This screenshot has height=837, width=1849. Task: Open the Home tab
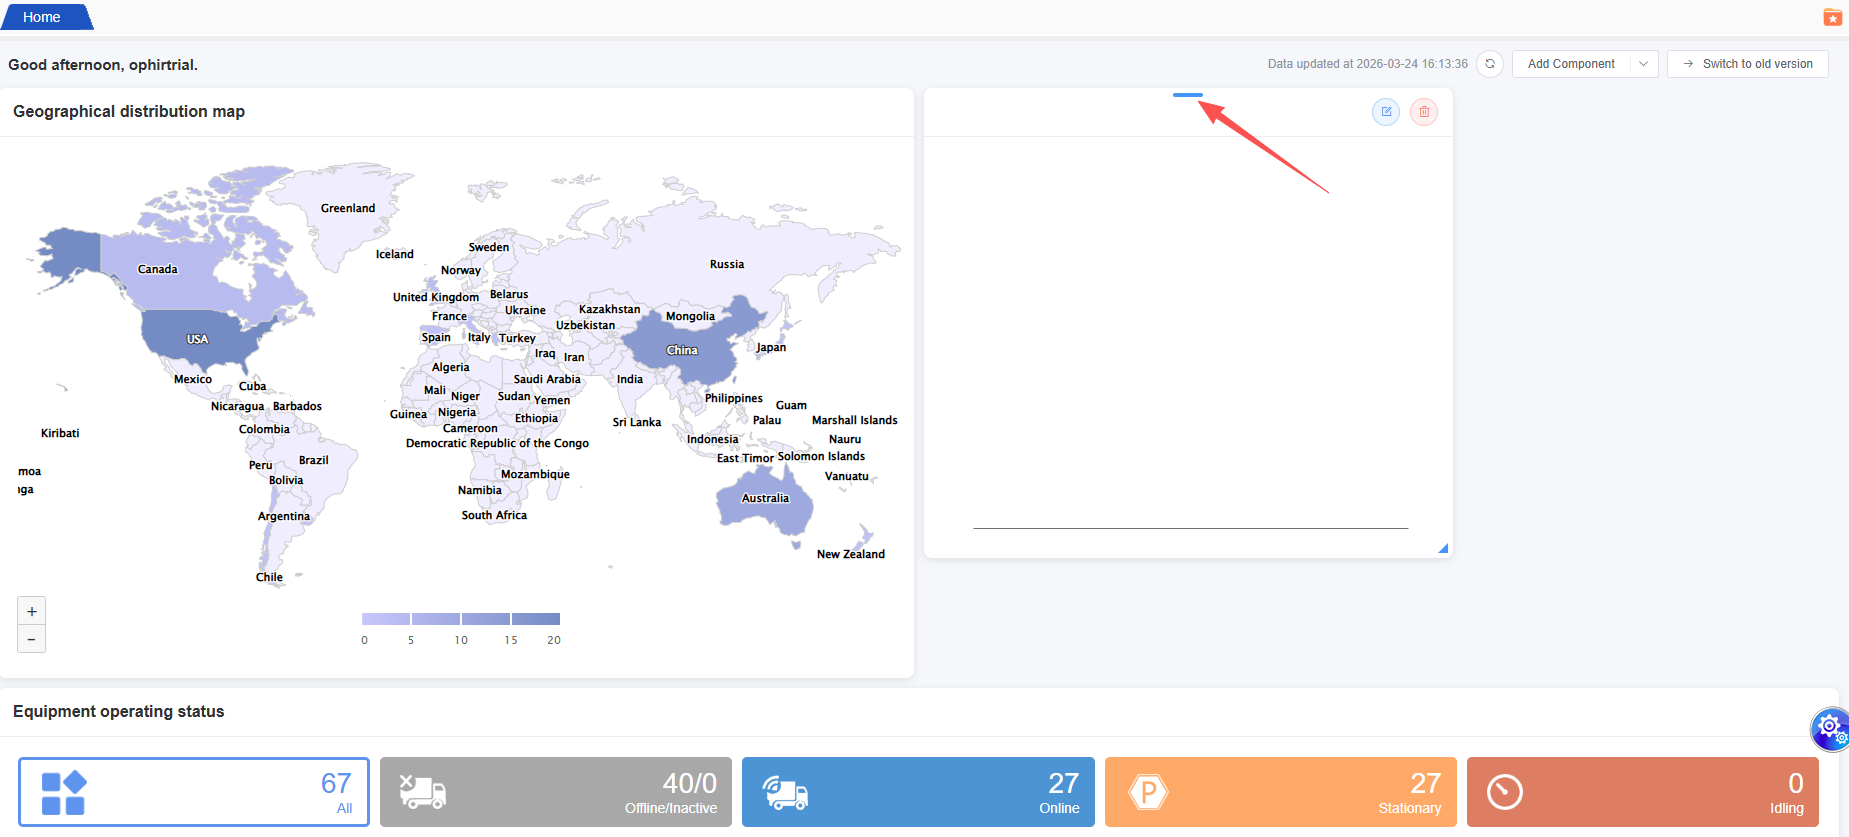(x=42, y=17)
